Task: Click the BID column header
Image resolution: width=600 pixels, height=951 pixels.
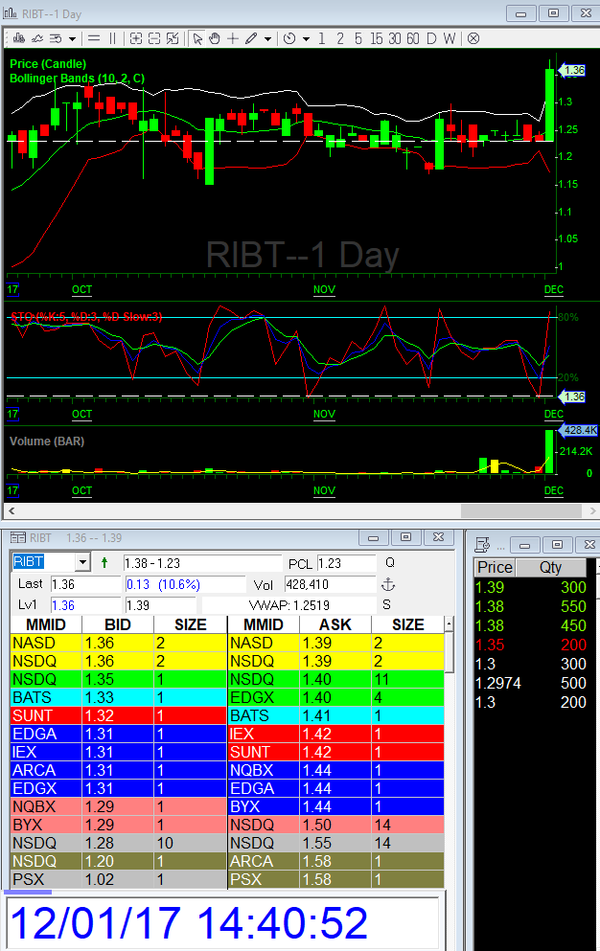Action: click(118, 625)
